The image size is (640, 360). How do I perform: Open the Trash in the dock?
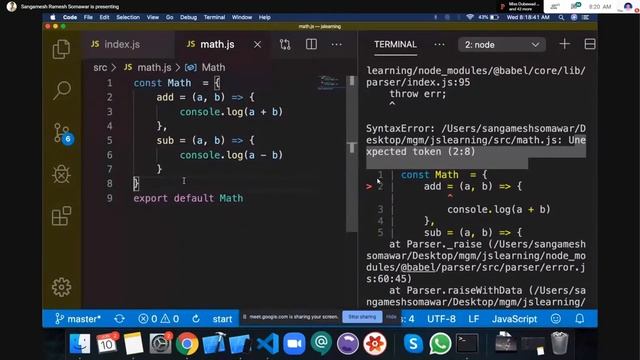point(559,343)
